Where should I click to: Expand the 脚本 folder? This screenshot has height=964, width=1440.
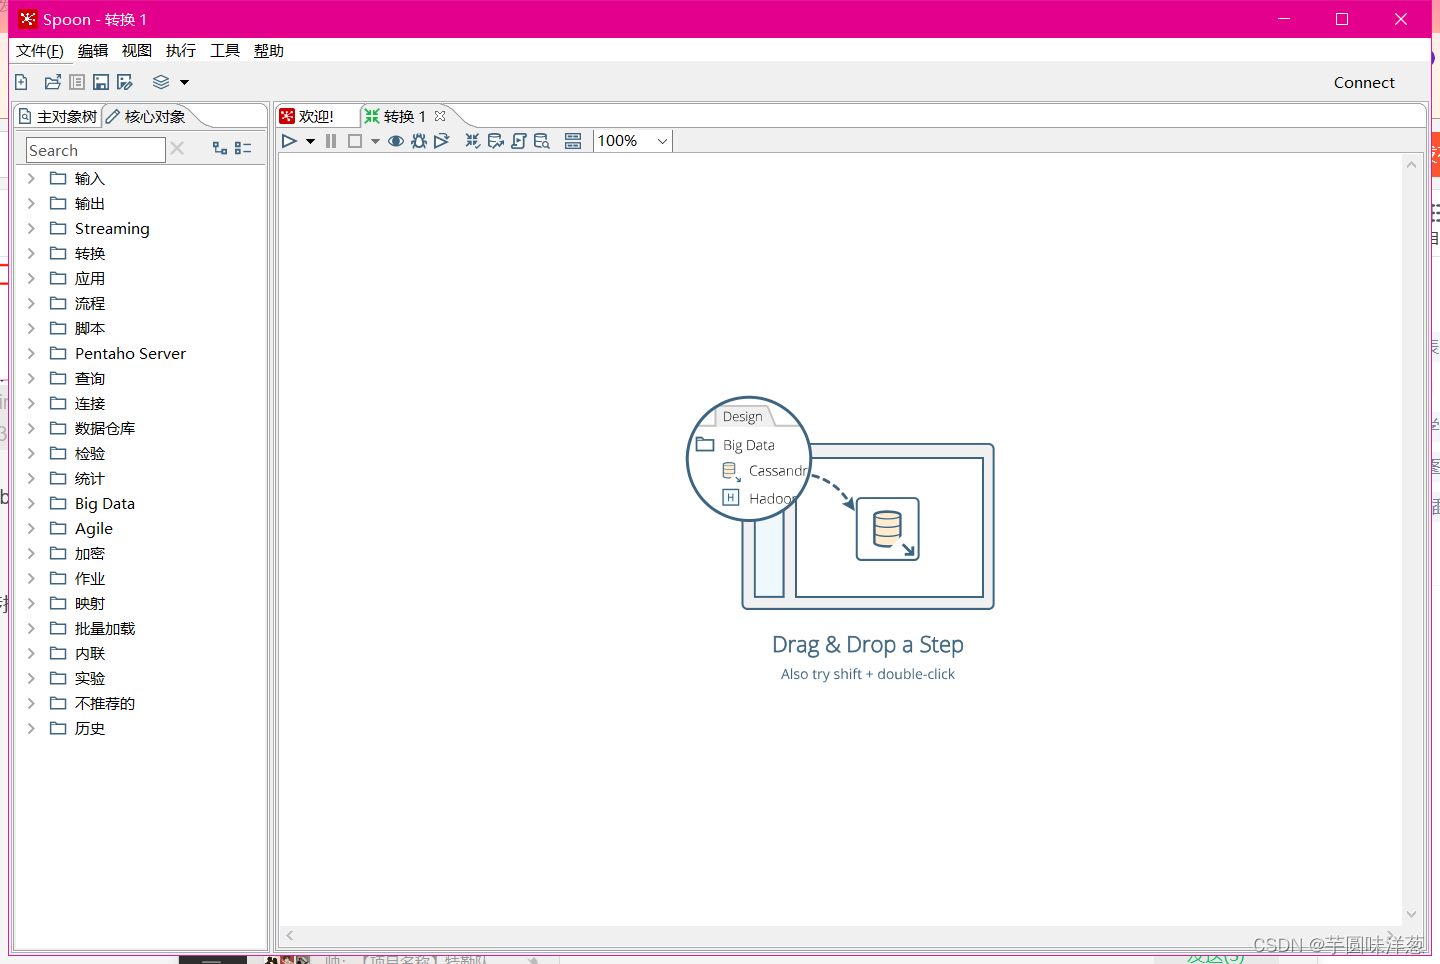point(31,328)
